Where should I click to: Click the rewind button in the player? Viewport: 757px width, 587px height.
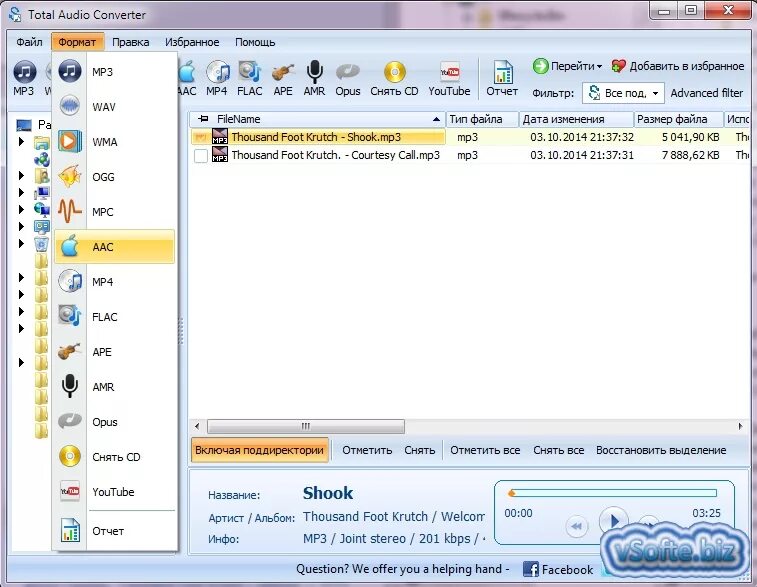(x=576, y=526)
